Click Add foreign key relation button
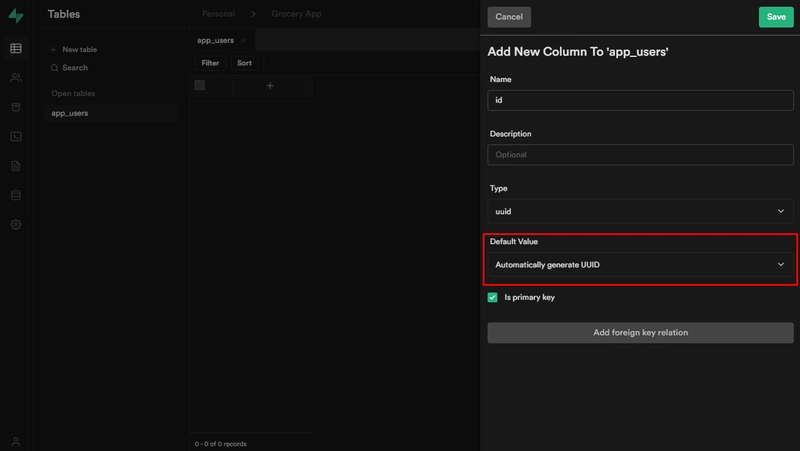Screen dimensions: 800x451 pyautogui.click(x=640, y=333)
